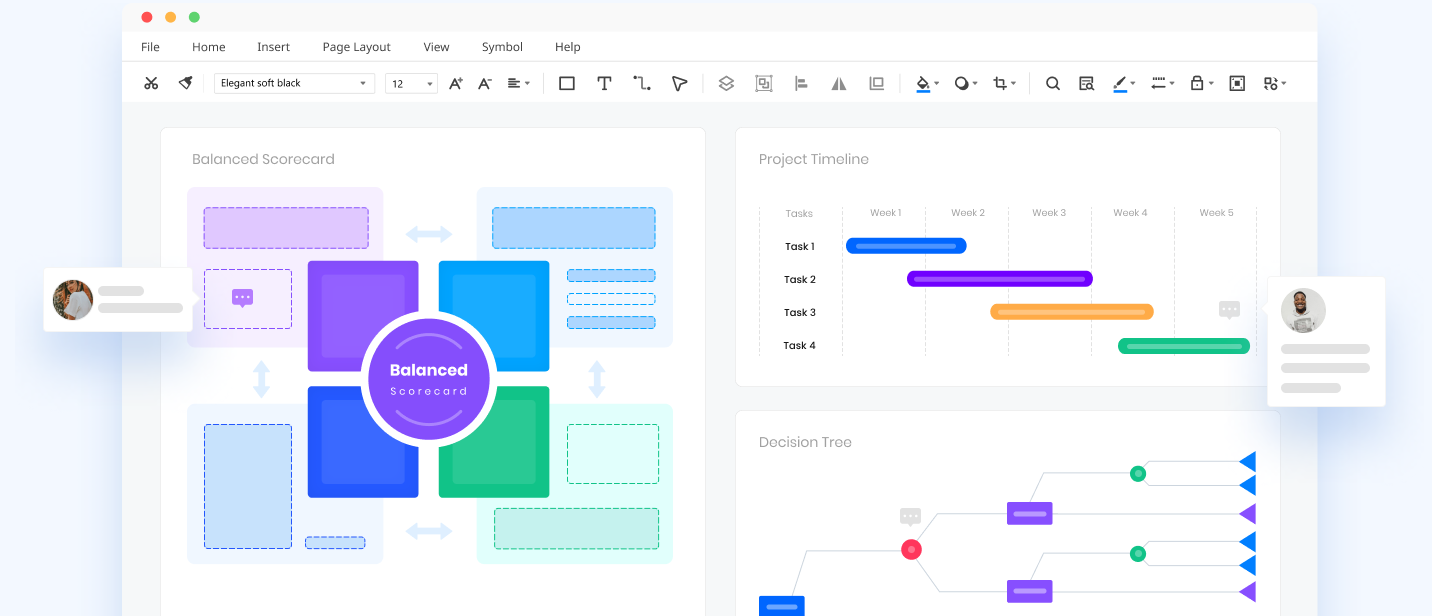Expand the fill color dropdown arrow
Viewport: 1432px width, 616px height.
[936, 84]
